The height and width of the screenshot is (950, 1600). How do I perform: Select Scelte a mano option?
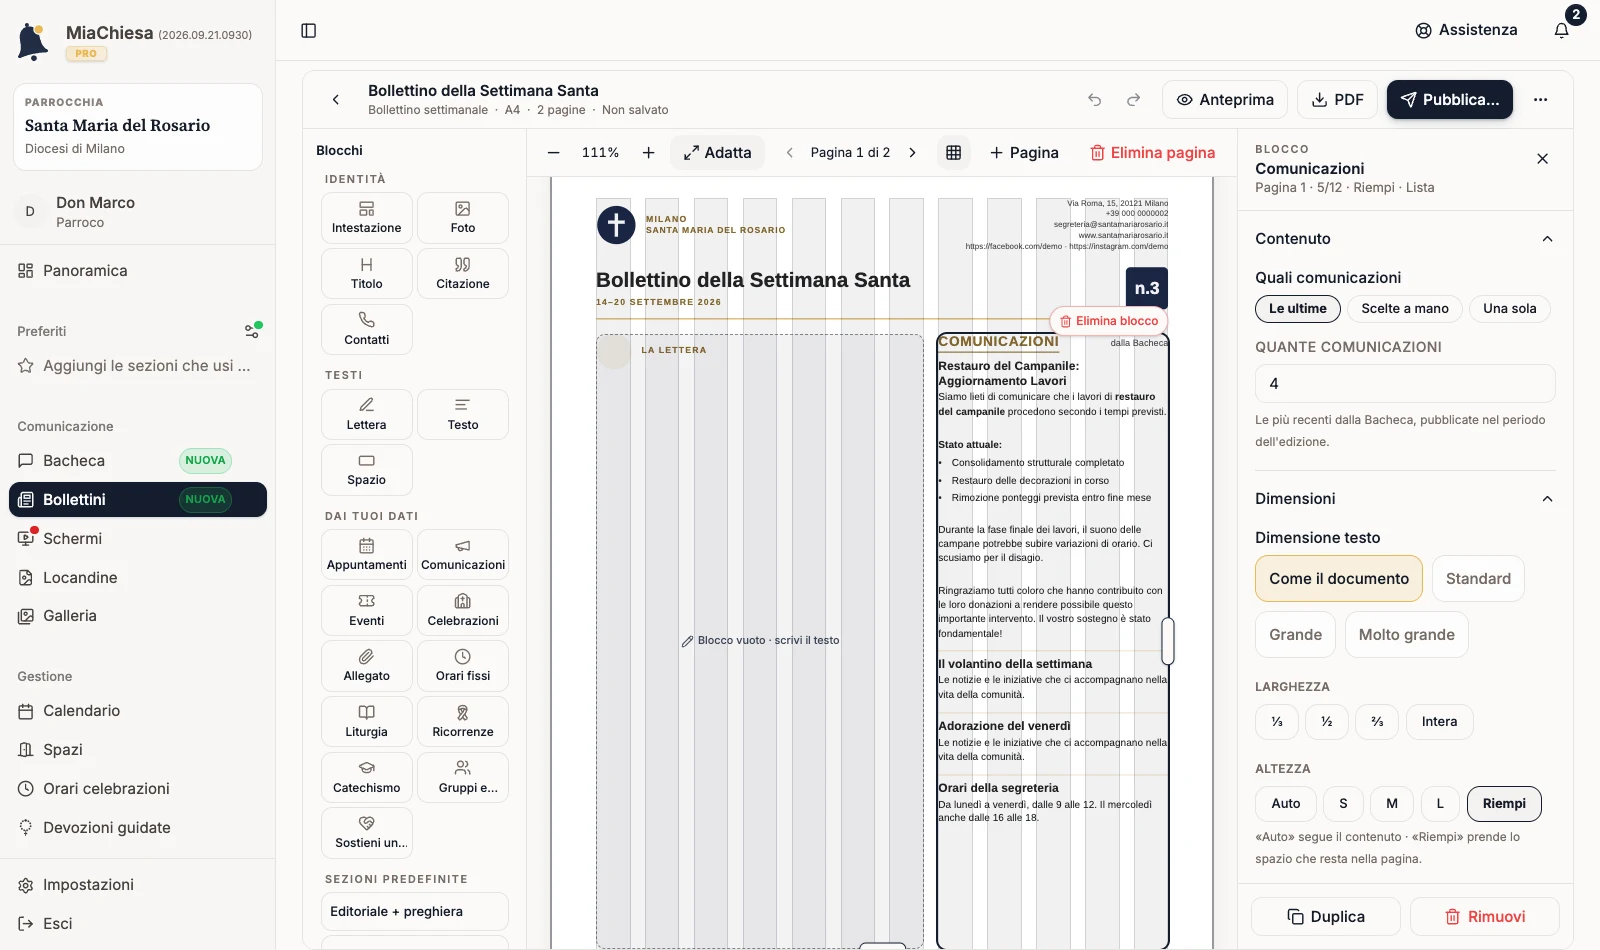[1405, 309]
